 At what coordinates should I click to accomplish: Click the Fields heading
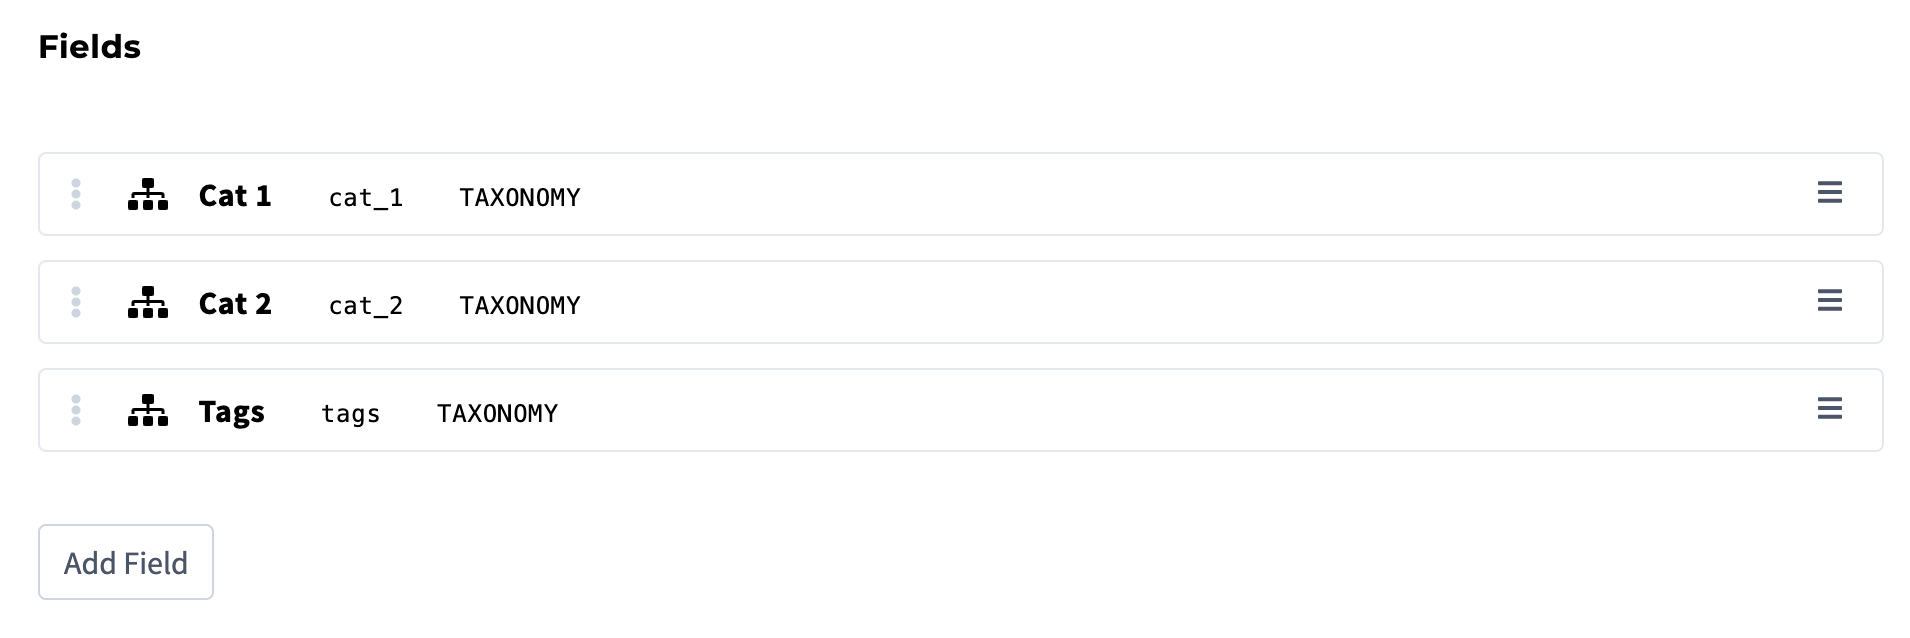coord(89,45)
